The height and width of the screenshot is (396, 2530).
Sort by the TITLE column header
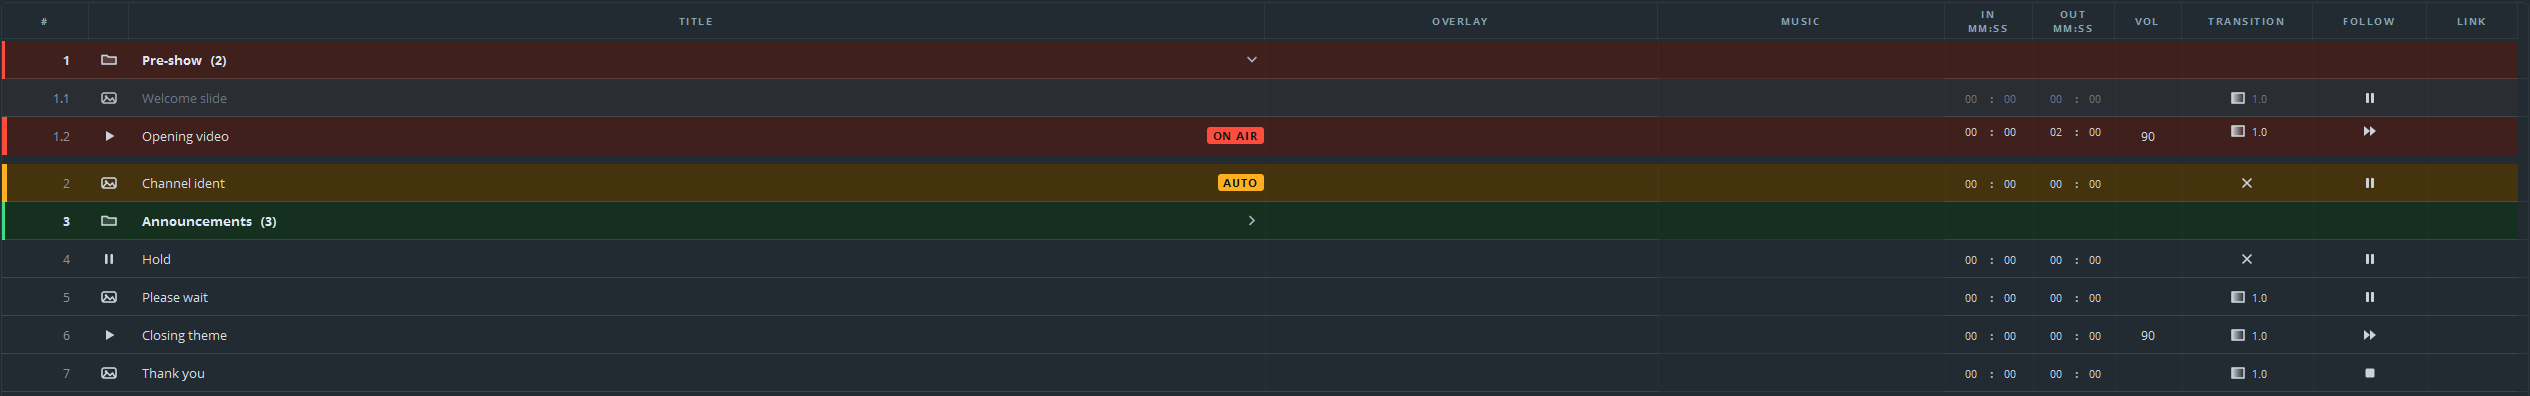[x=696, y=21]
